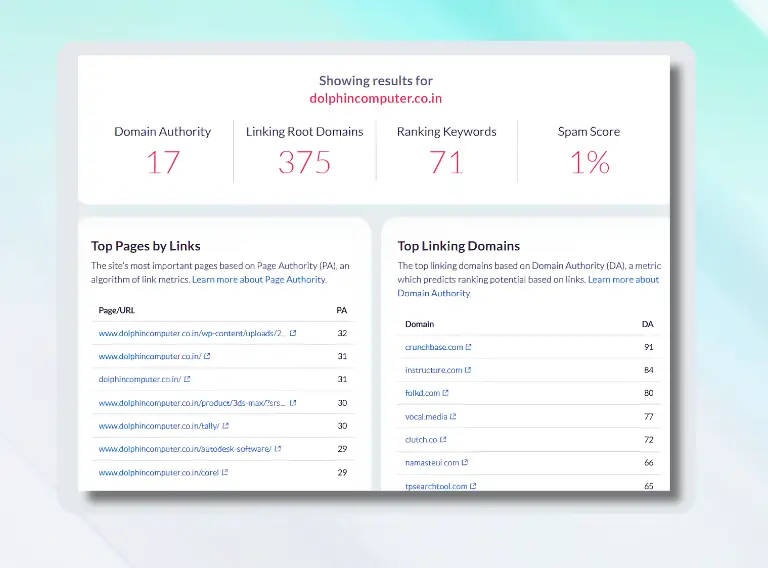The width and height of the screenshot is (768, 568).
Task: Click the Domain column header
Action: tap(419, 324)
